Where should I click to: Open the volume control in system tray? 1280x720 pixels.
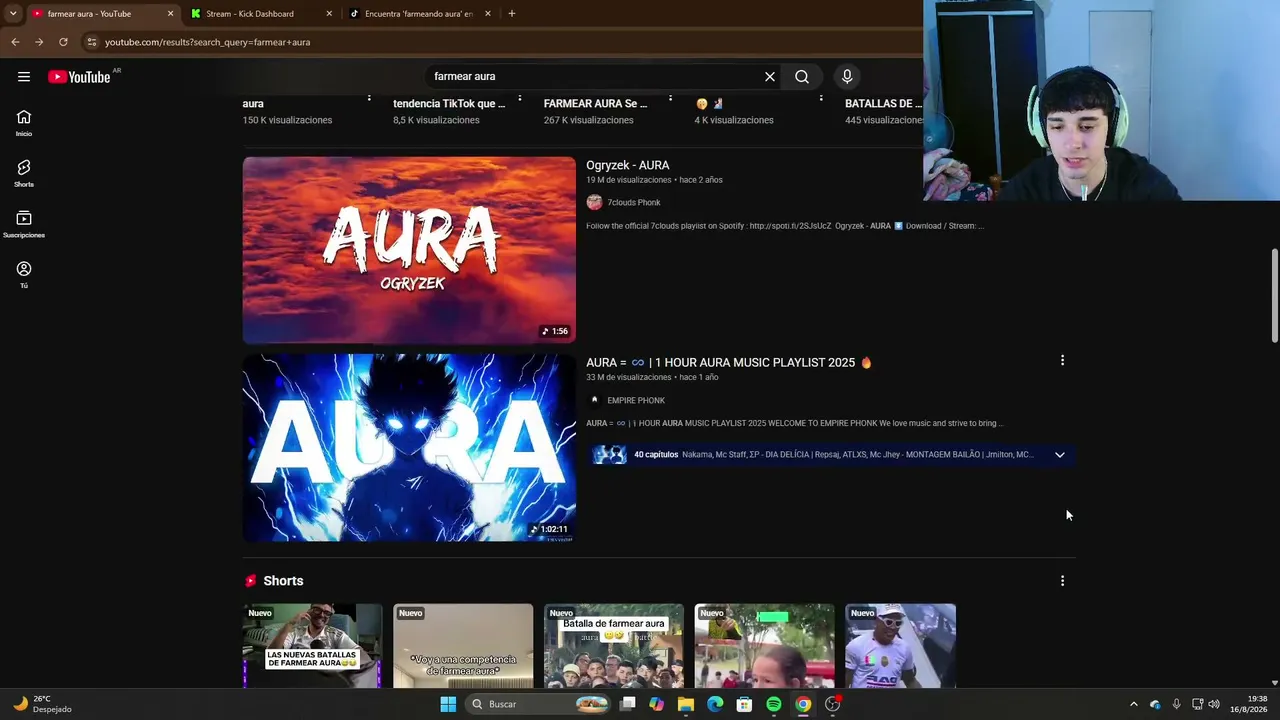(1214, 704)
